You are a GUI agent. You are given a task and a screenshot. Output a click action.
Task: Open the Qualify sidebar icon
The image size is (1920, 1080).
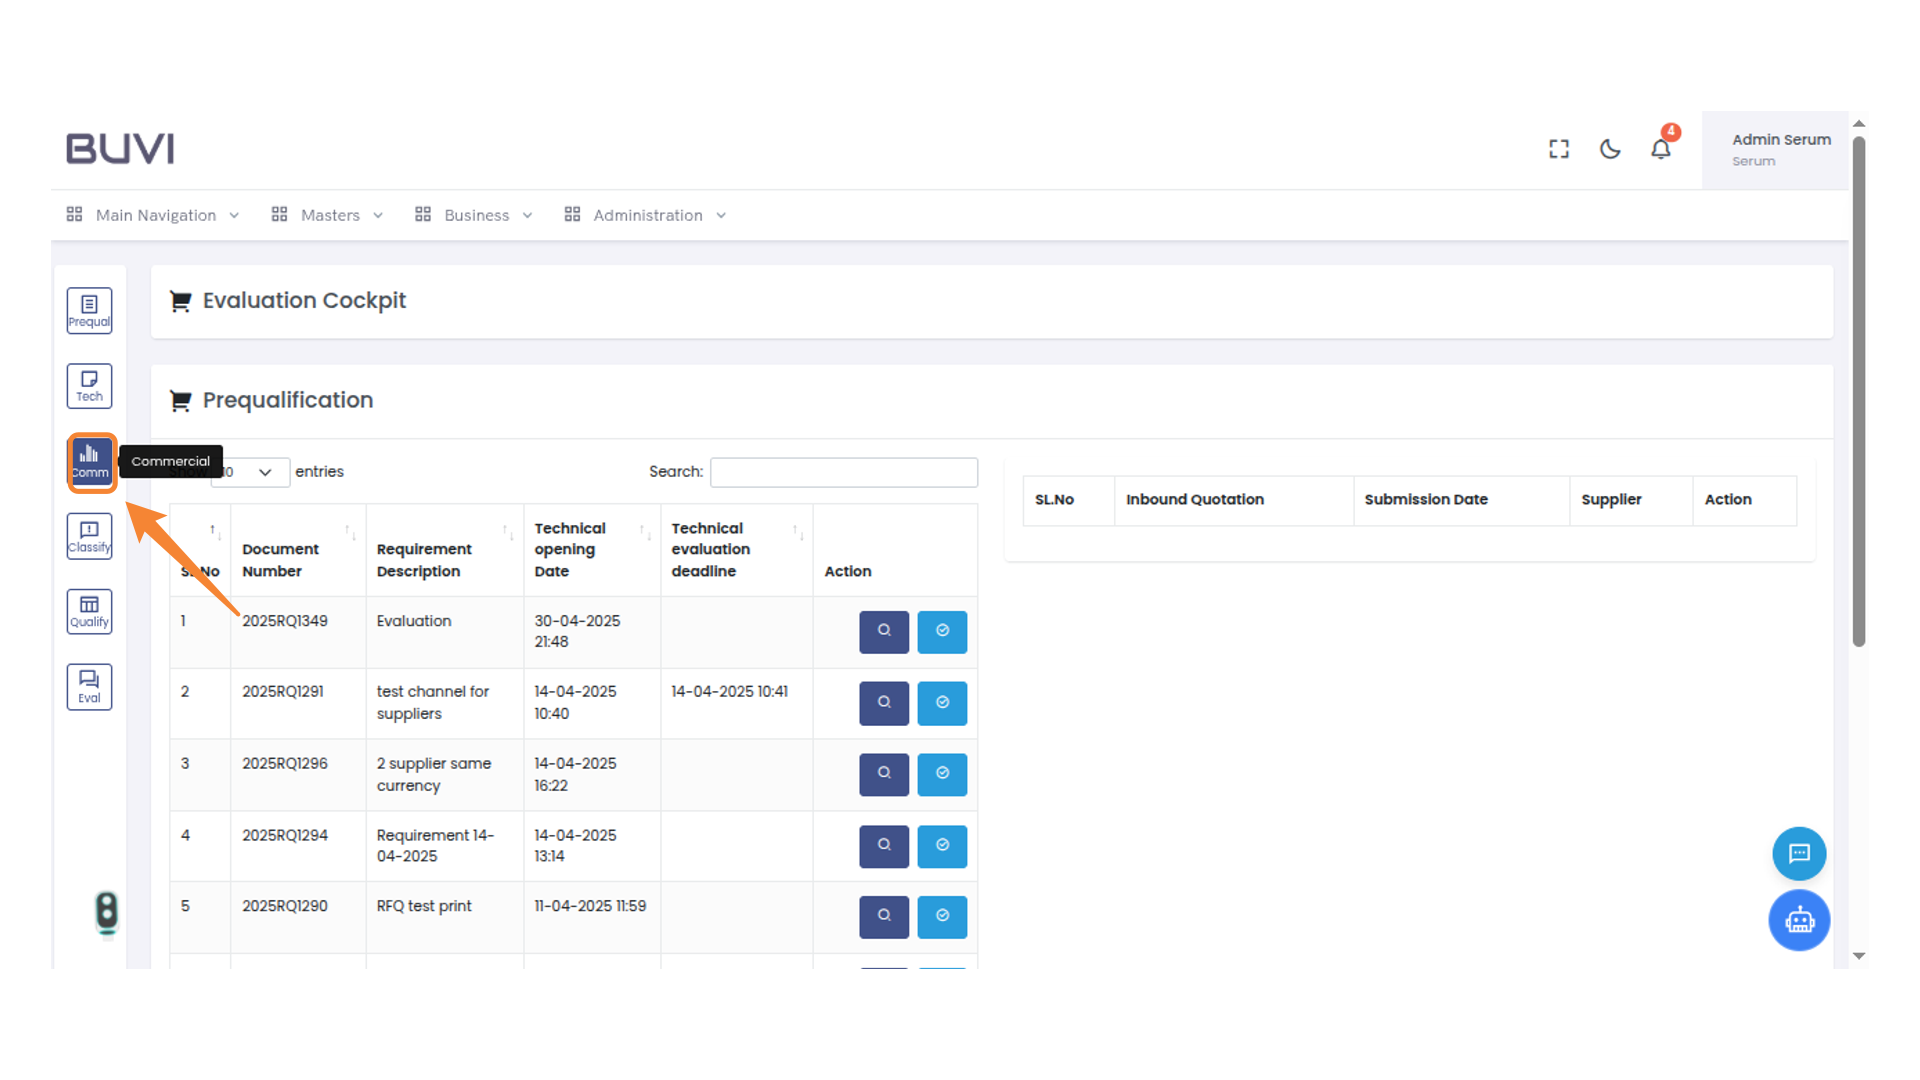[89, 611]
